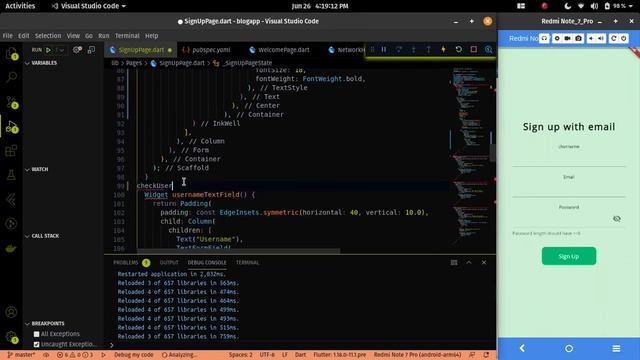Viewport: 640px width, 360px height.
Task: Tap the Sign Up button on device
Action: (569, 256)
